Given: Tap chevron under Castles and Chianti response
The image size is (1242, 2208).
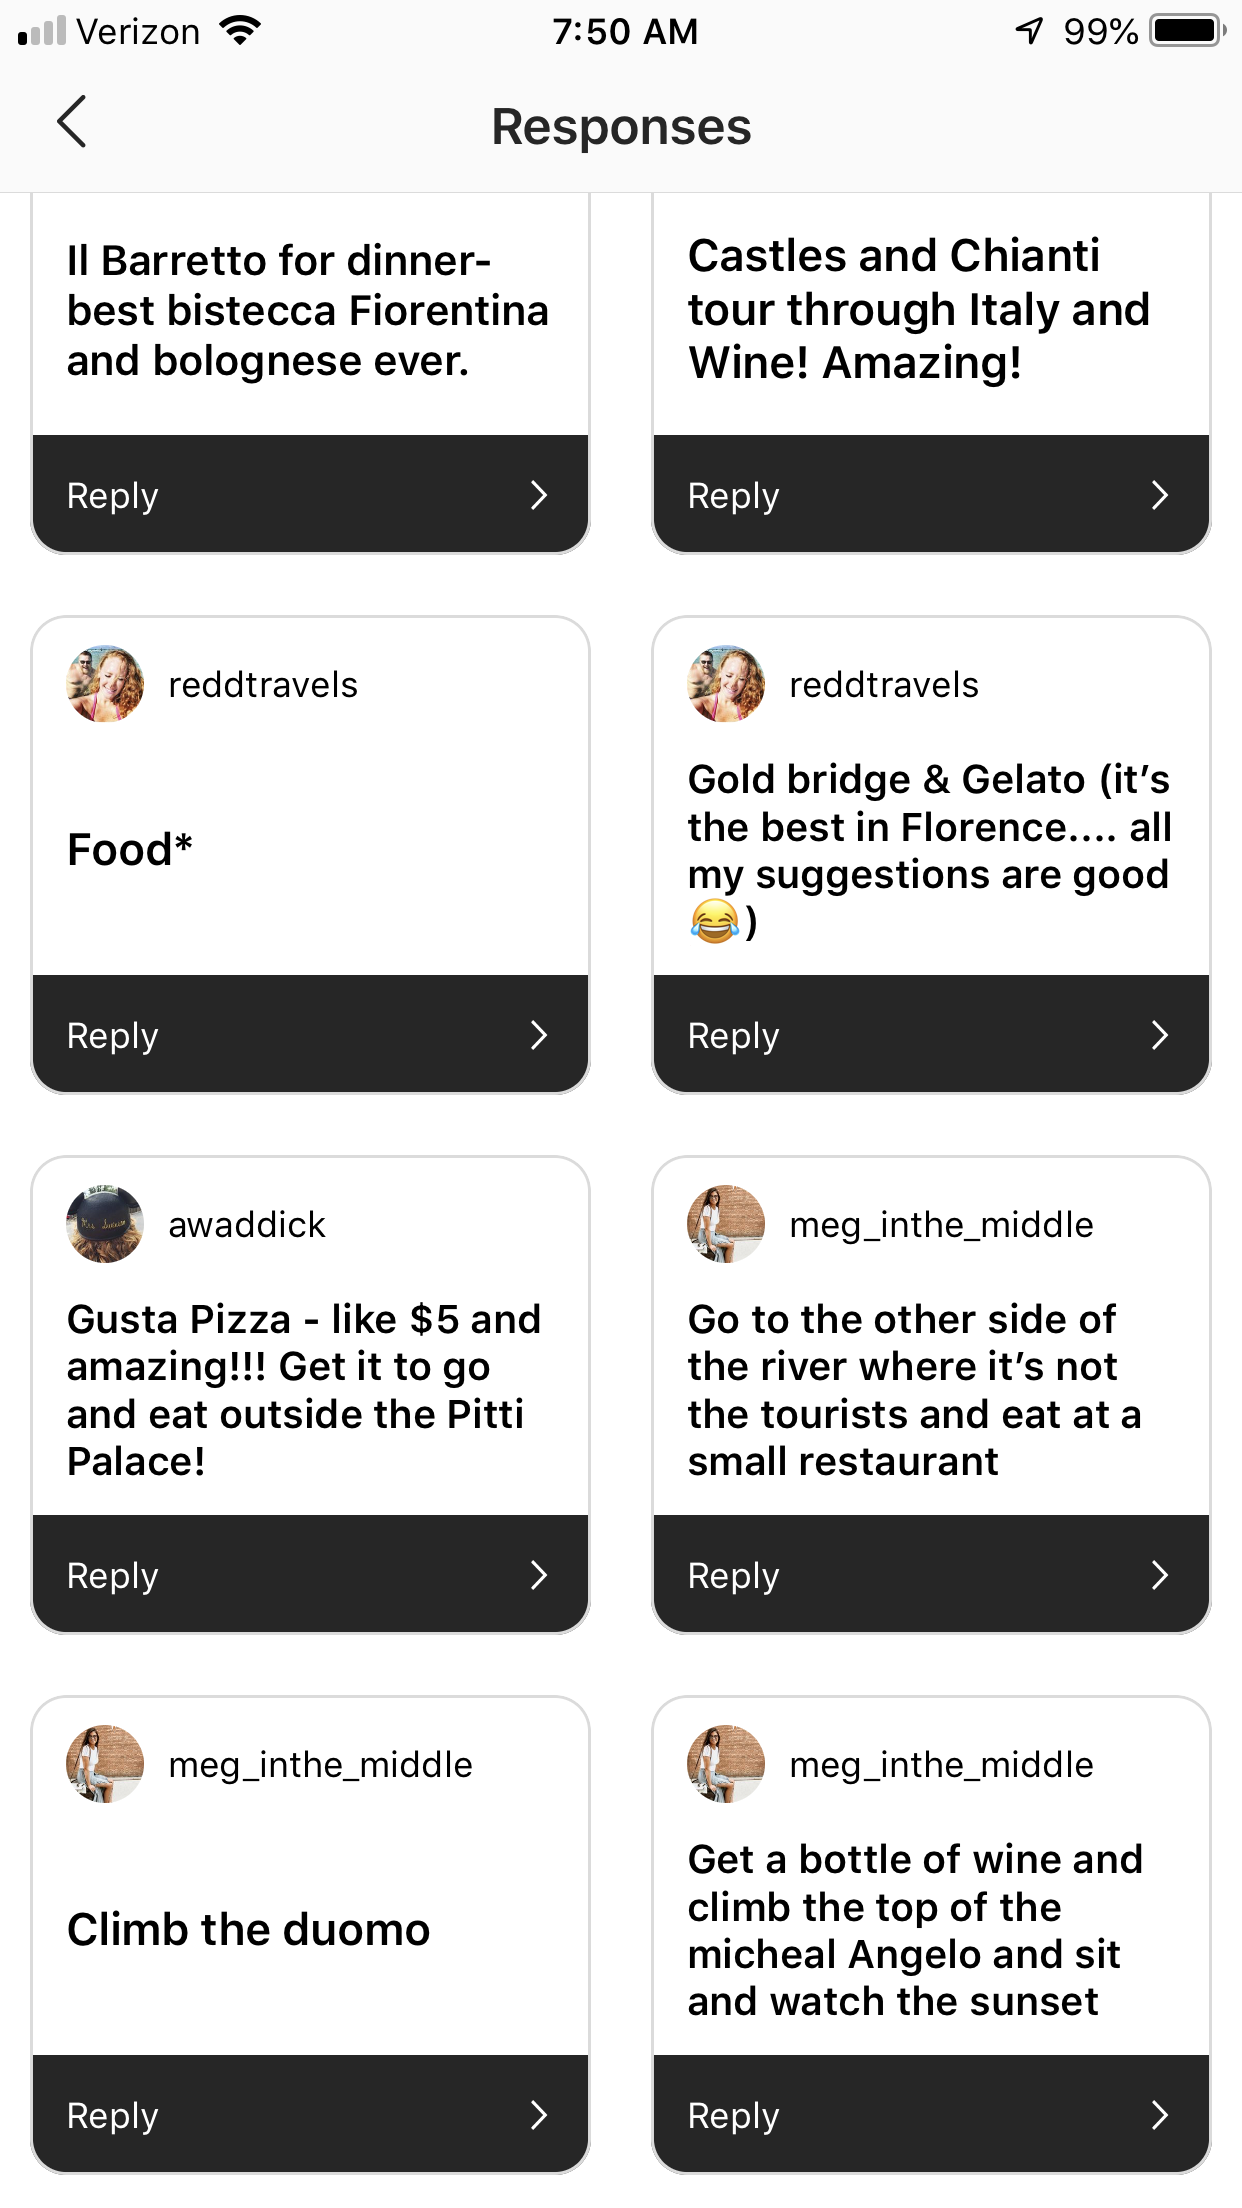Looking at the screenshot, I should pyautogui.click(x=1160, y=495).
